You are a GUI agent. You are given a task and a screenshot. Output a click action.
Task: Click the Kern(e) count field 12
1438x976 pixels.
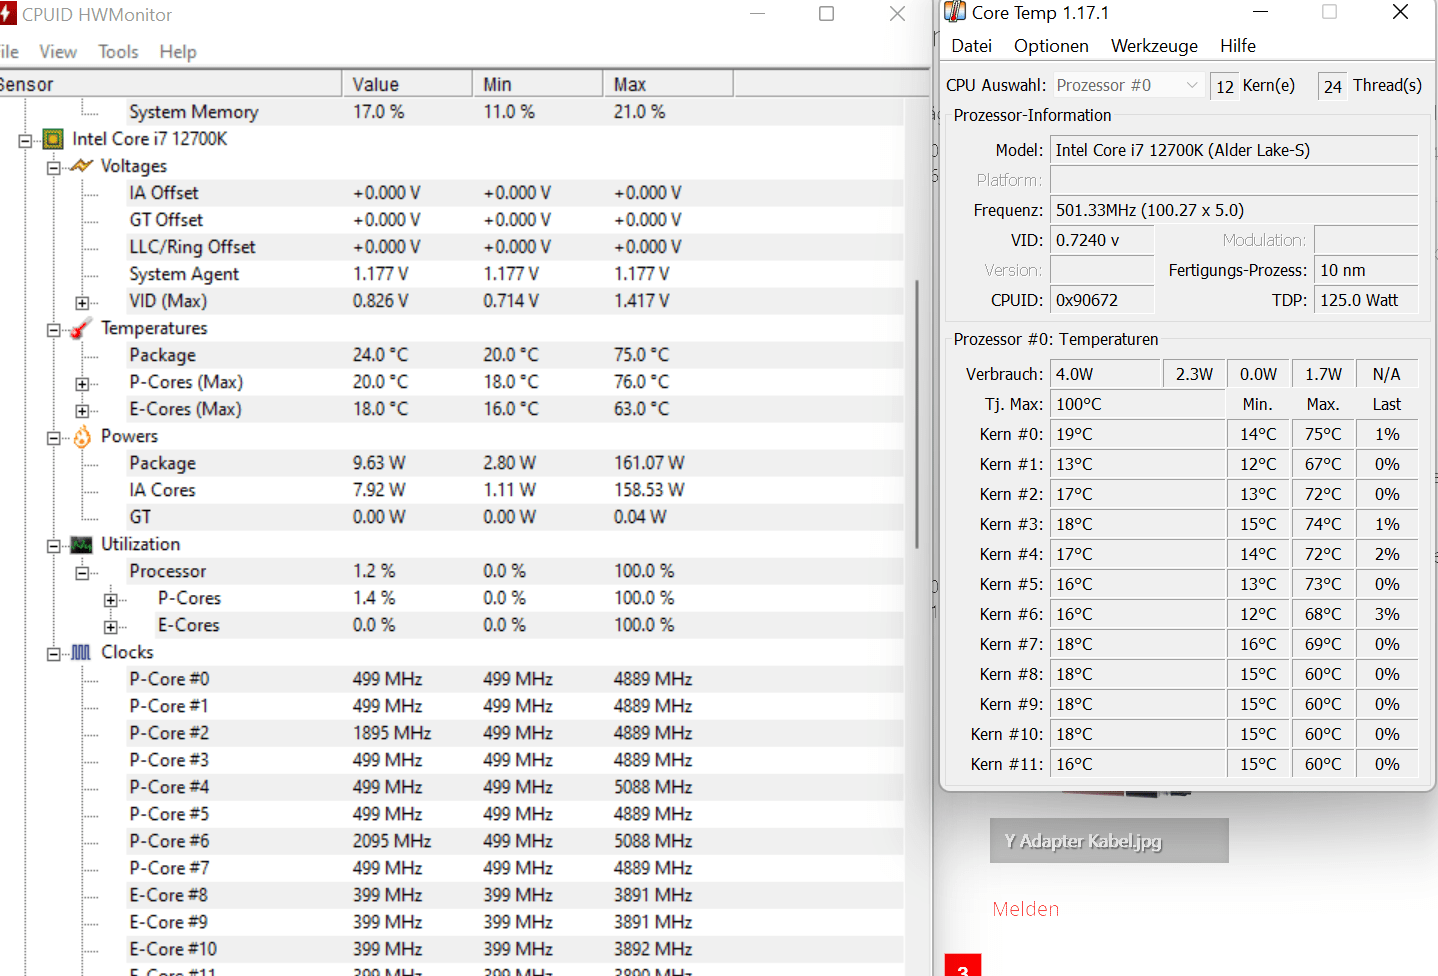1224,86
